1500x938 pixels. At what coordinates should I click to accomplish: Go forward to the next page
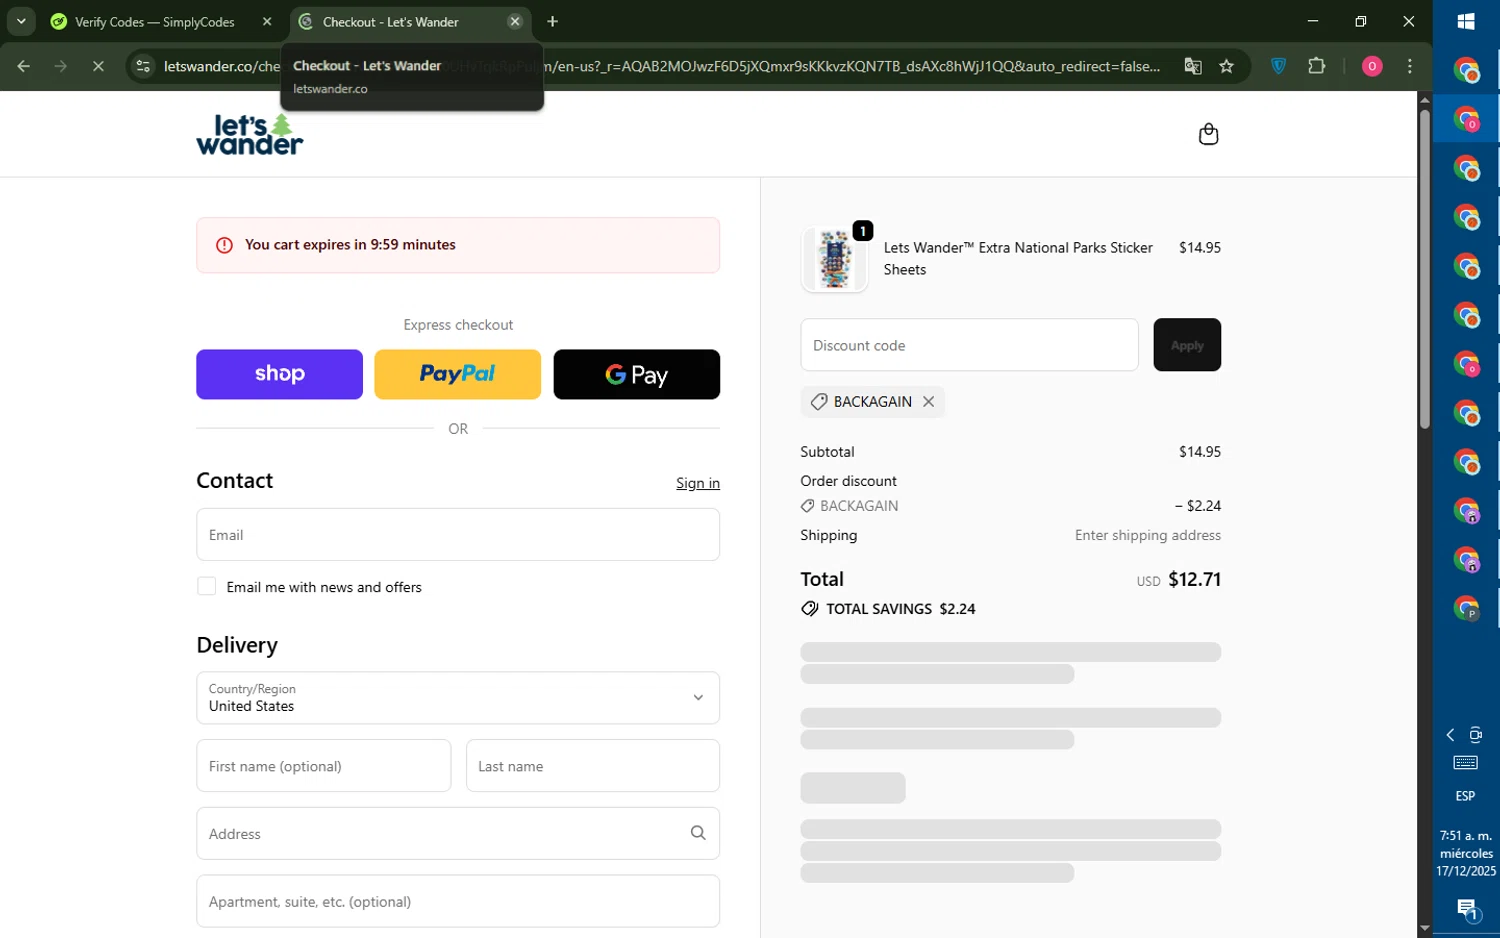(x=61, y=66)
